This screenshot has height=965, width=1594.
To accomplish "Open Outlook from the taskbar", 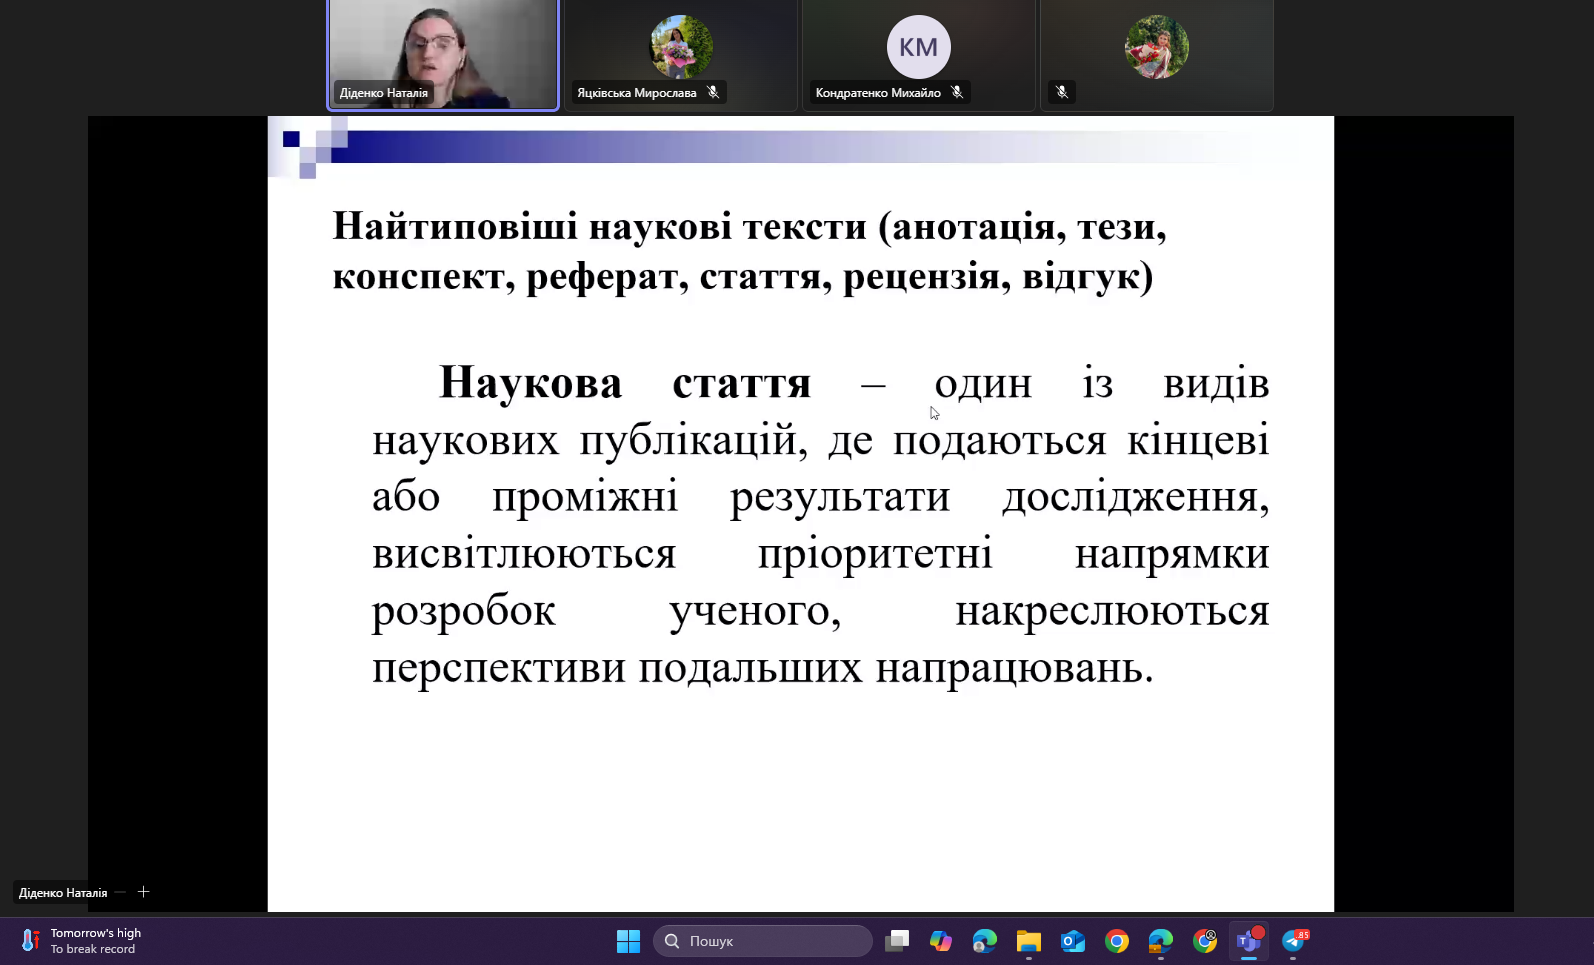I will 1073,941.
